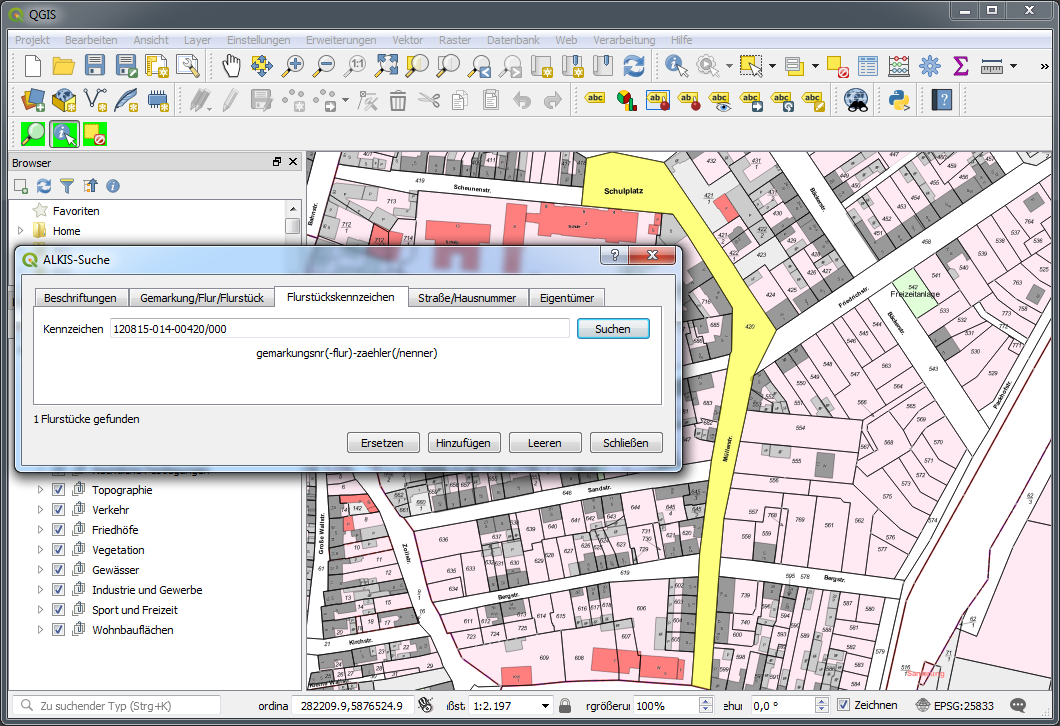The height and width of the screenshot is (726, 1060).
Task: Expand the Home folder in Browser
Action: coord(20,231)
